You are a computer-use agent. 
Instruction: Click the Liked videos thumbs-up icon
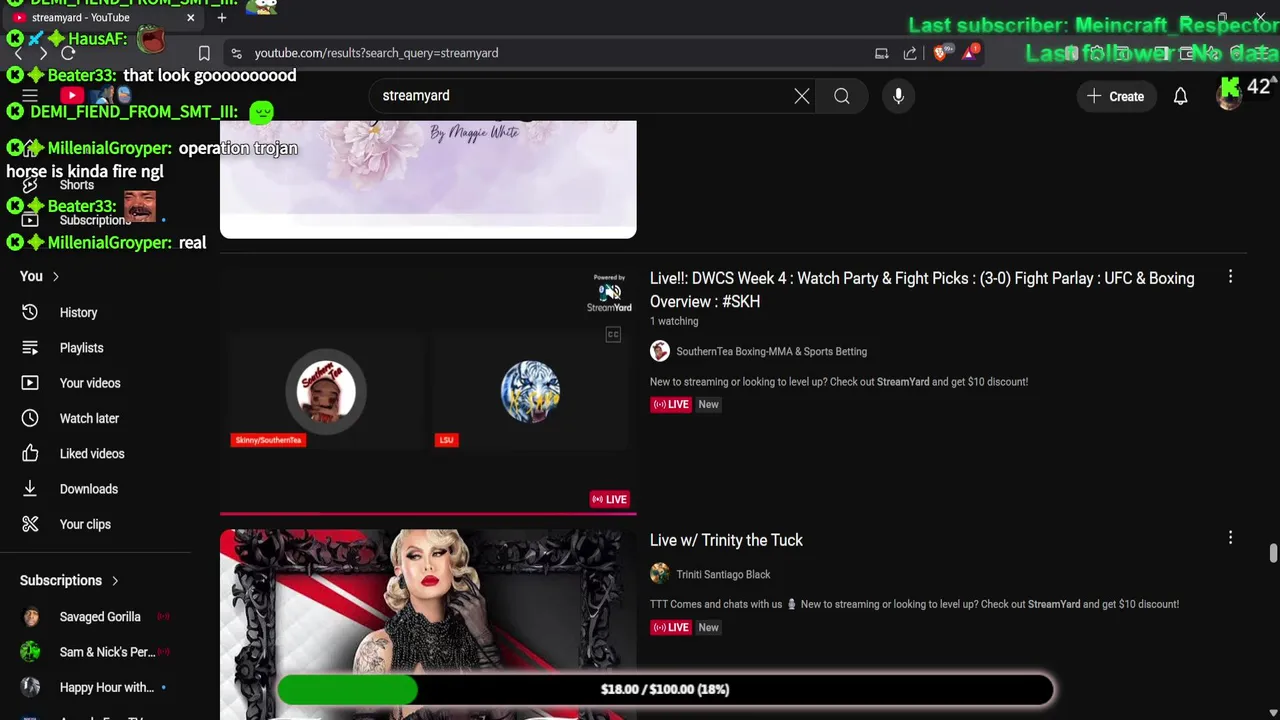30,454
